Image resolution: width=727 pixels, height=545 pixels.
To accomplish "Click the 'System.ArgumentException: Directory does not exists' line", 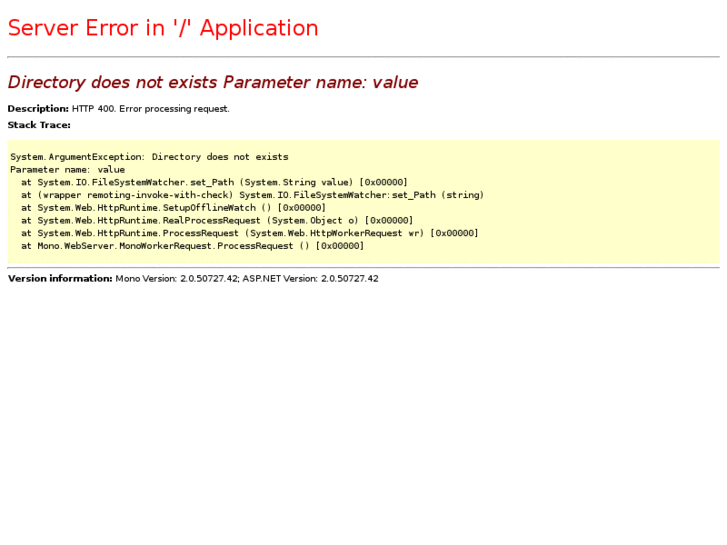I will 149,157.
